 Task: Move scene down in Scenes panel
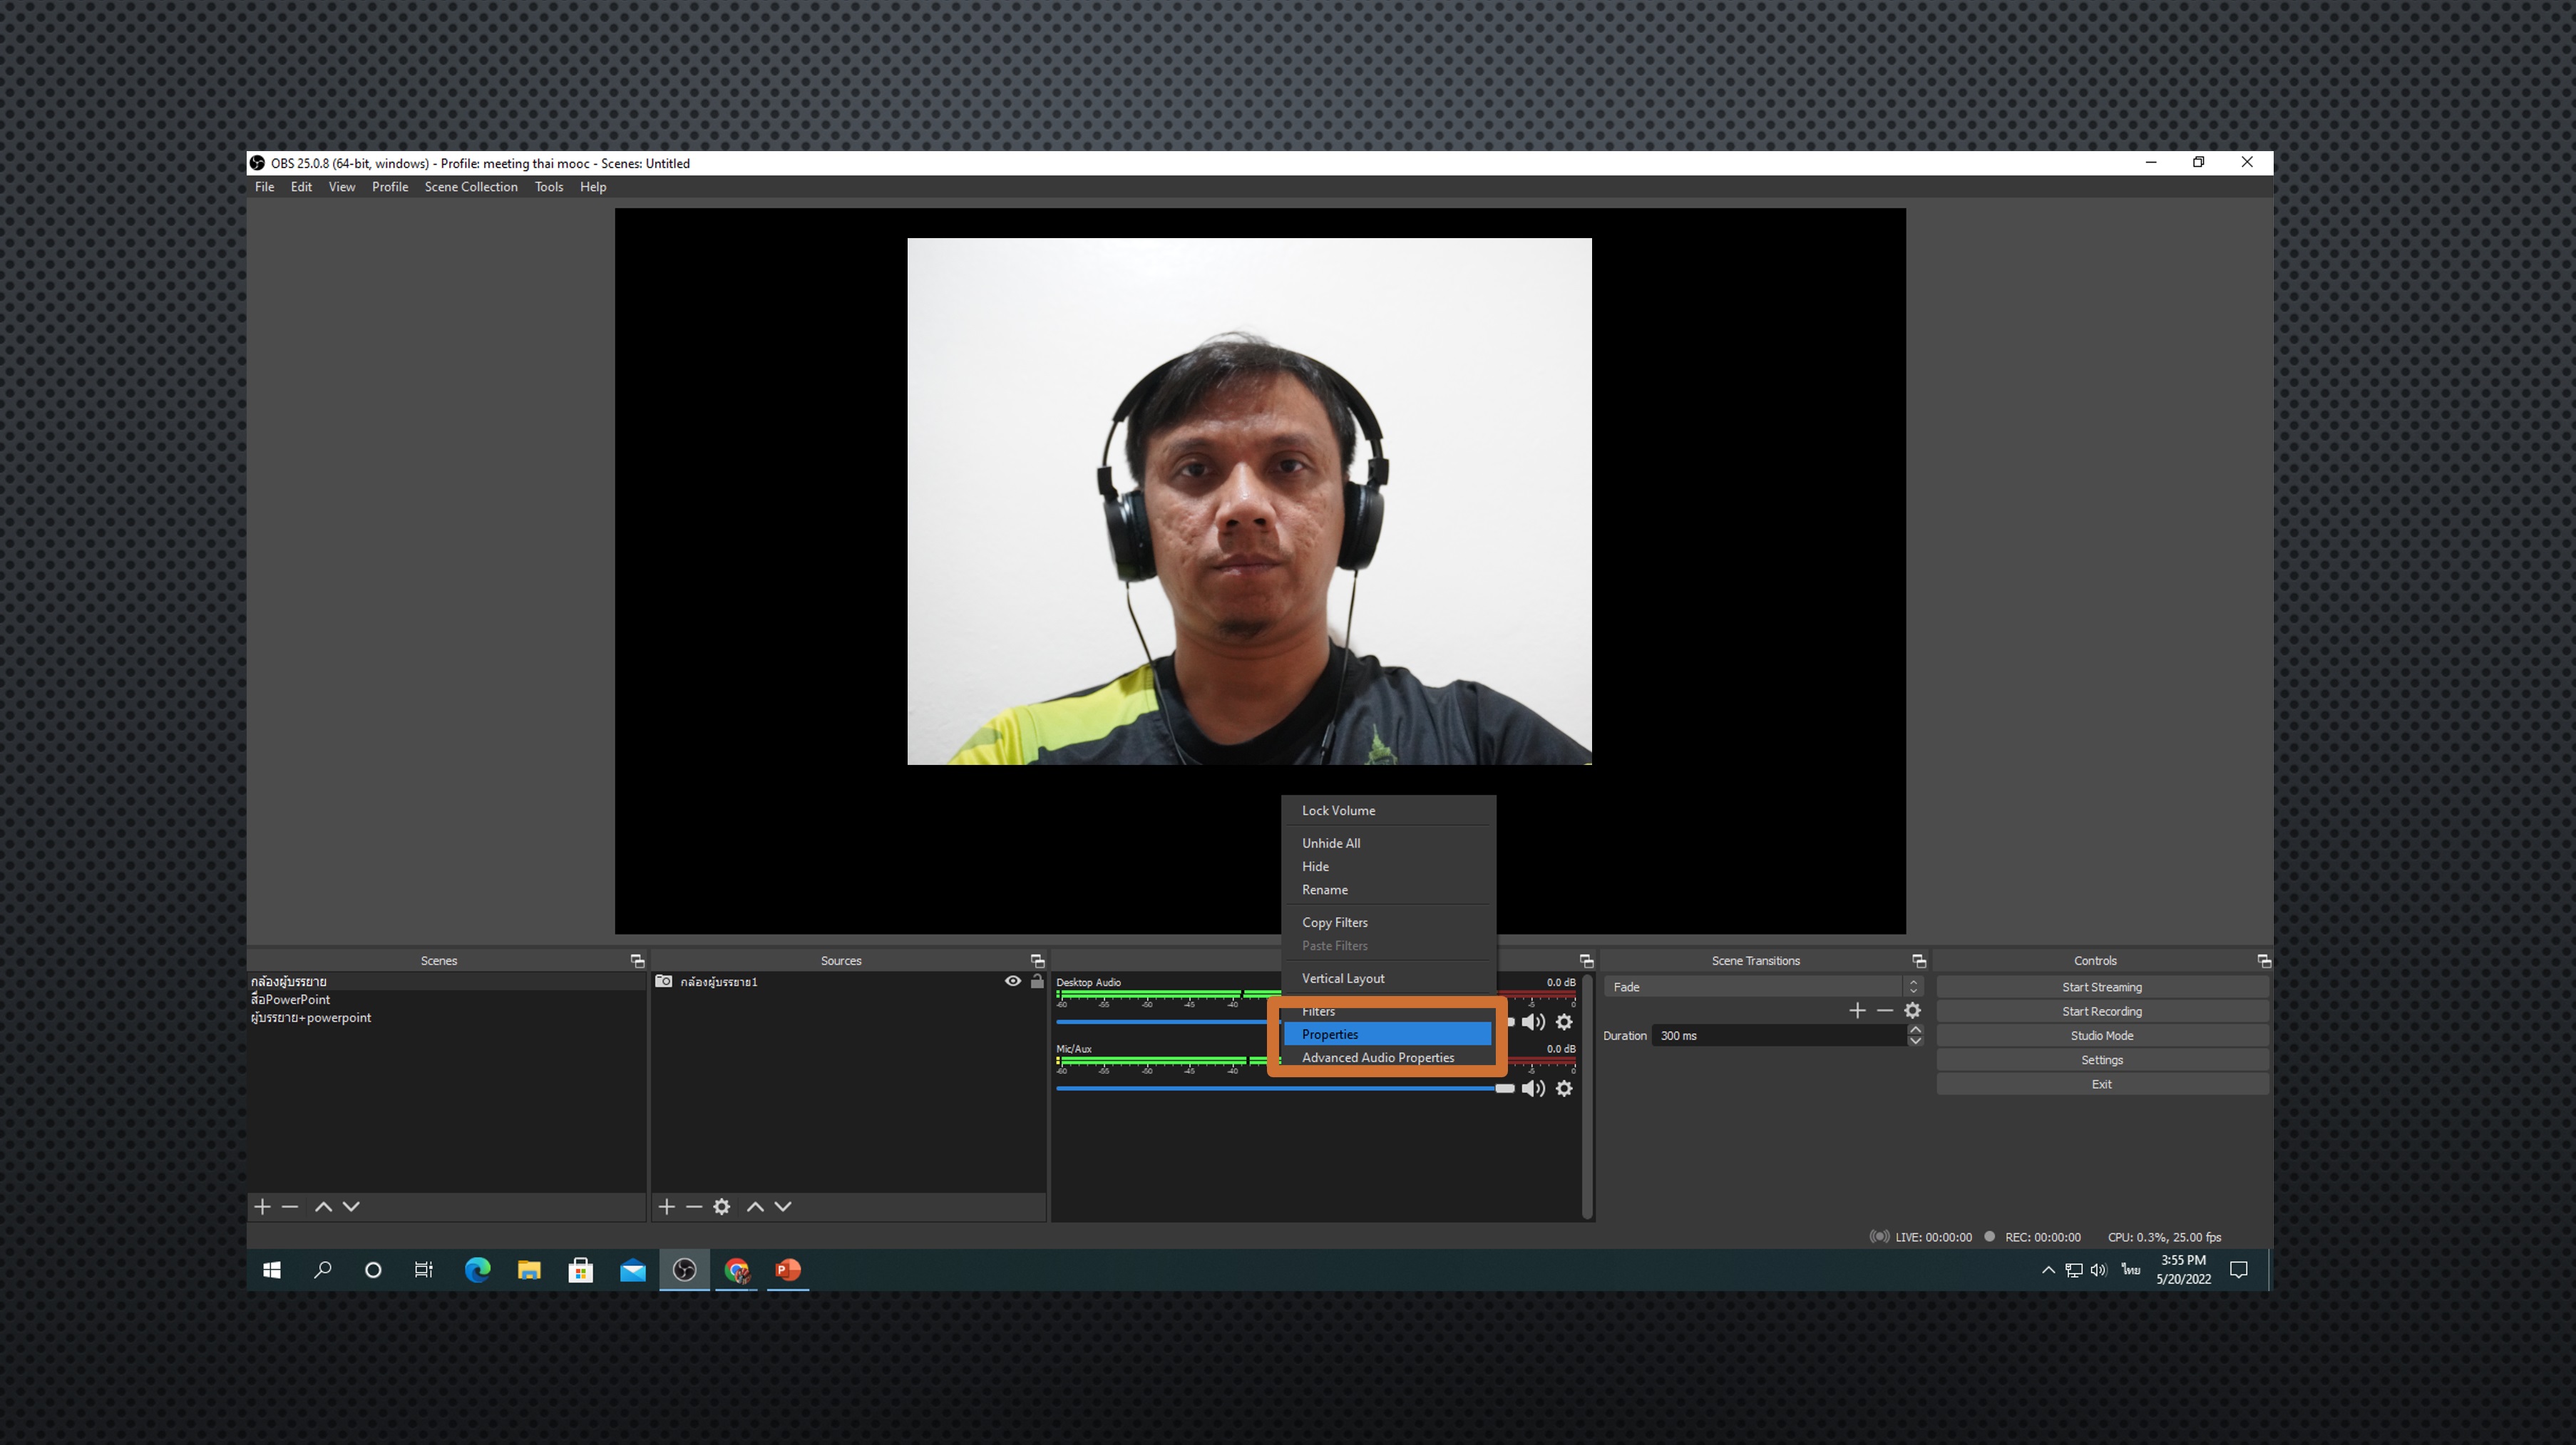(351, 1207)
